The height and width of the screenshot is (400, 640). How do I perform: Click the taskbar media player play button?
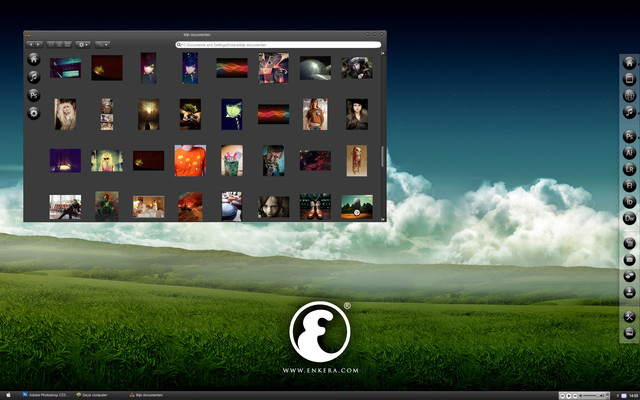[569, 396]
